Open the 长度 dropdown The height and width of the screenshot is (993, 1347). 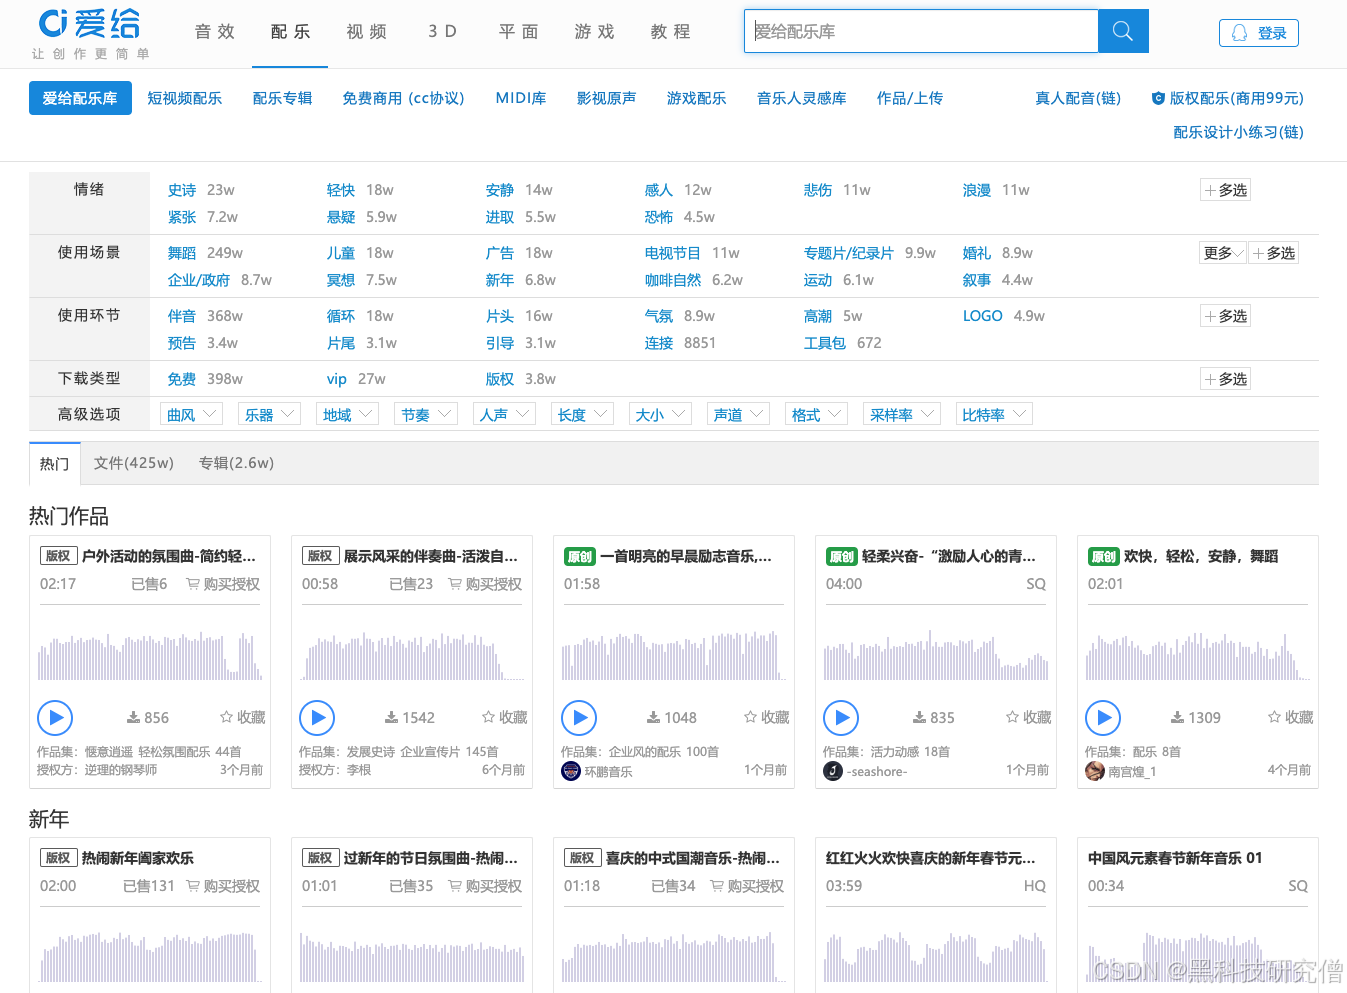(582, 414)
